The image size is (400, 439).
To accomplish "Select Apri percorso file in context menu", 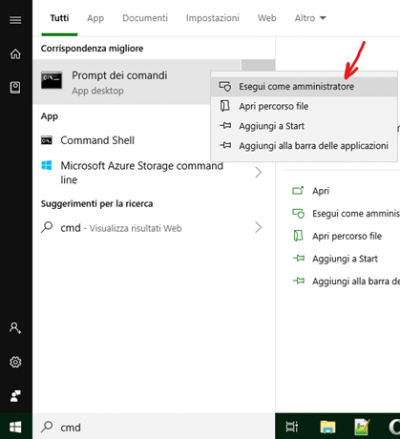I will [304, 106].
